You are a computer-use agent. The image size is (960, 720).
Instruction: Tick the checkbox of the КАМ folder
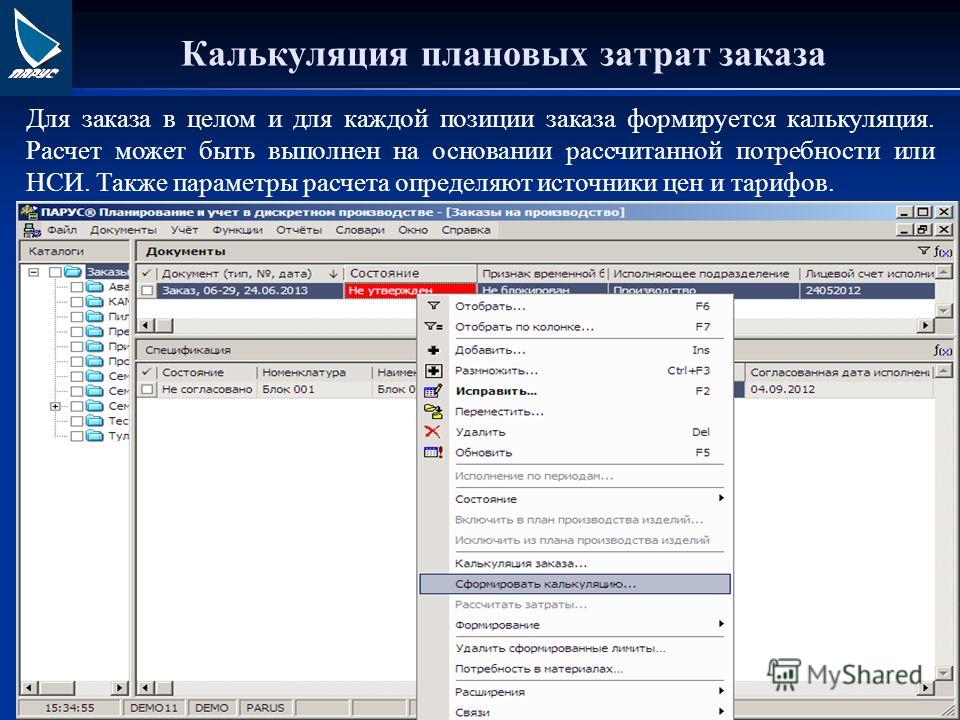tap(77, 302)
